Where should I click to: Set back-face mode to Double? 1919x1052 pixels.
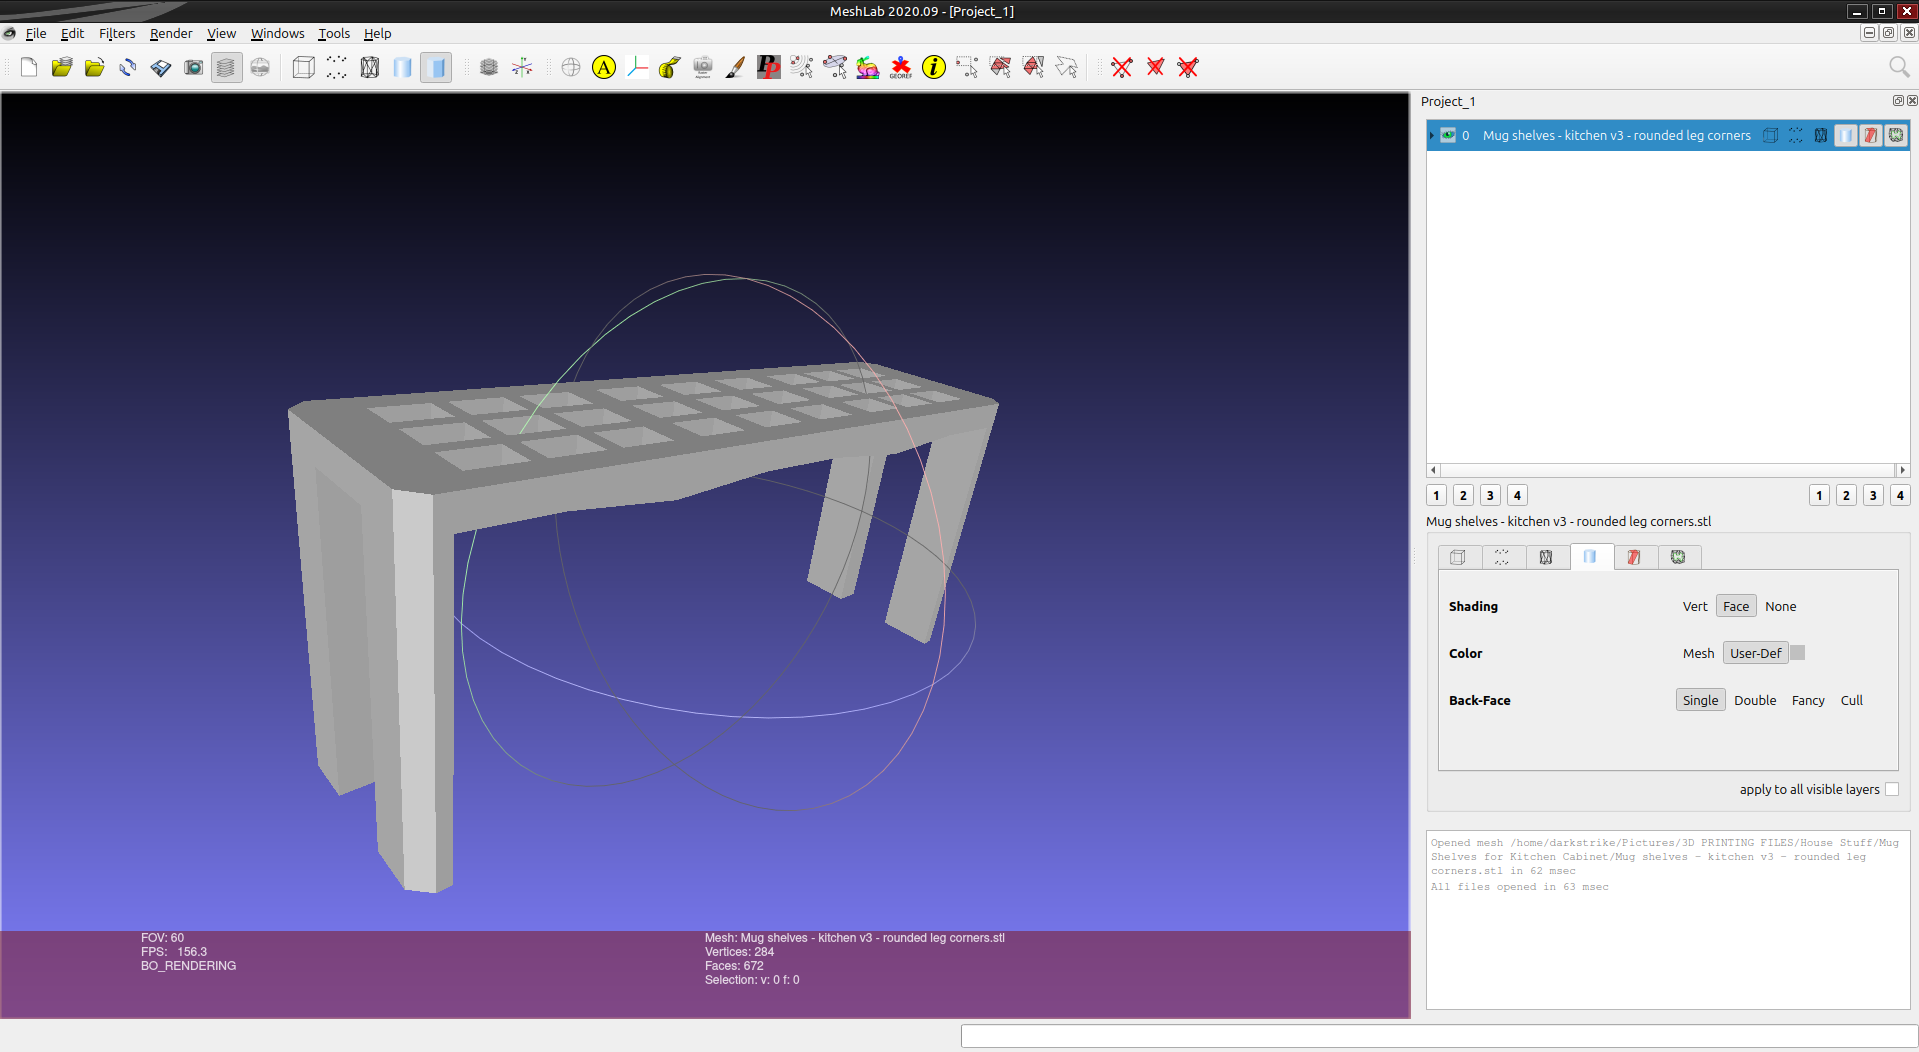point(1755,700)
